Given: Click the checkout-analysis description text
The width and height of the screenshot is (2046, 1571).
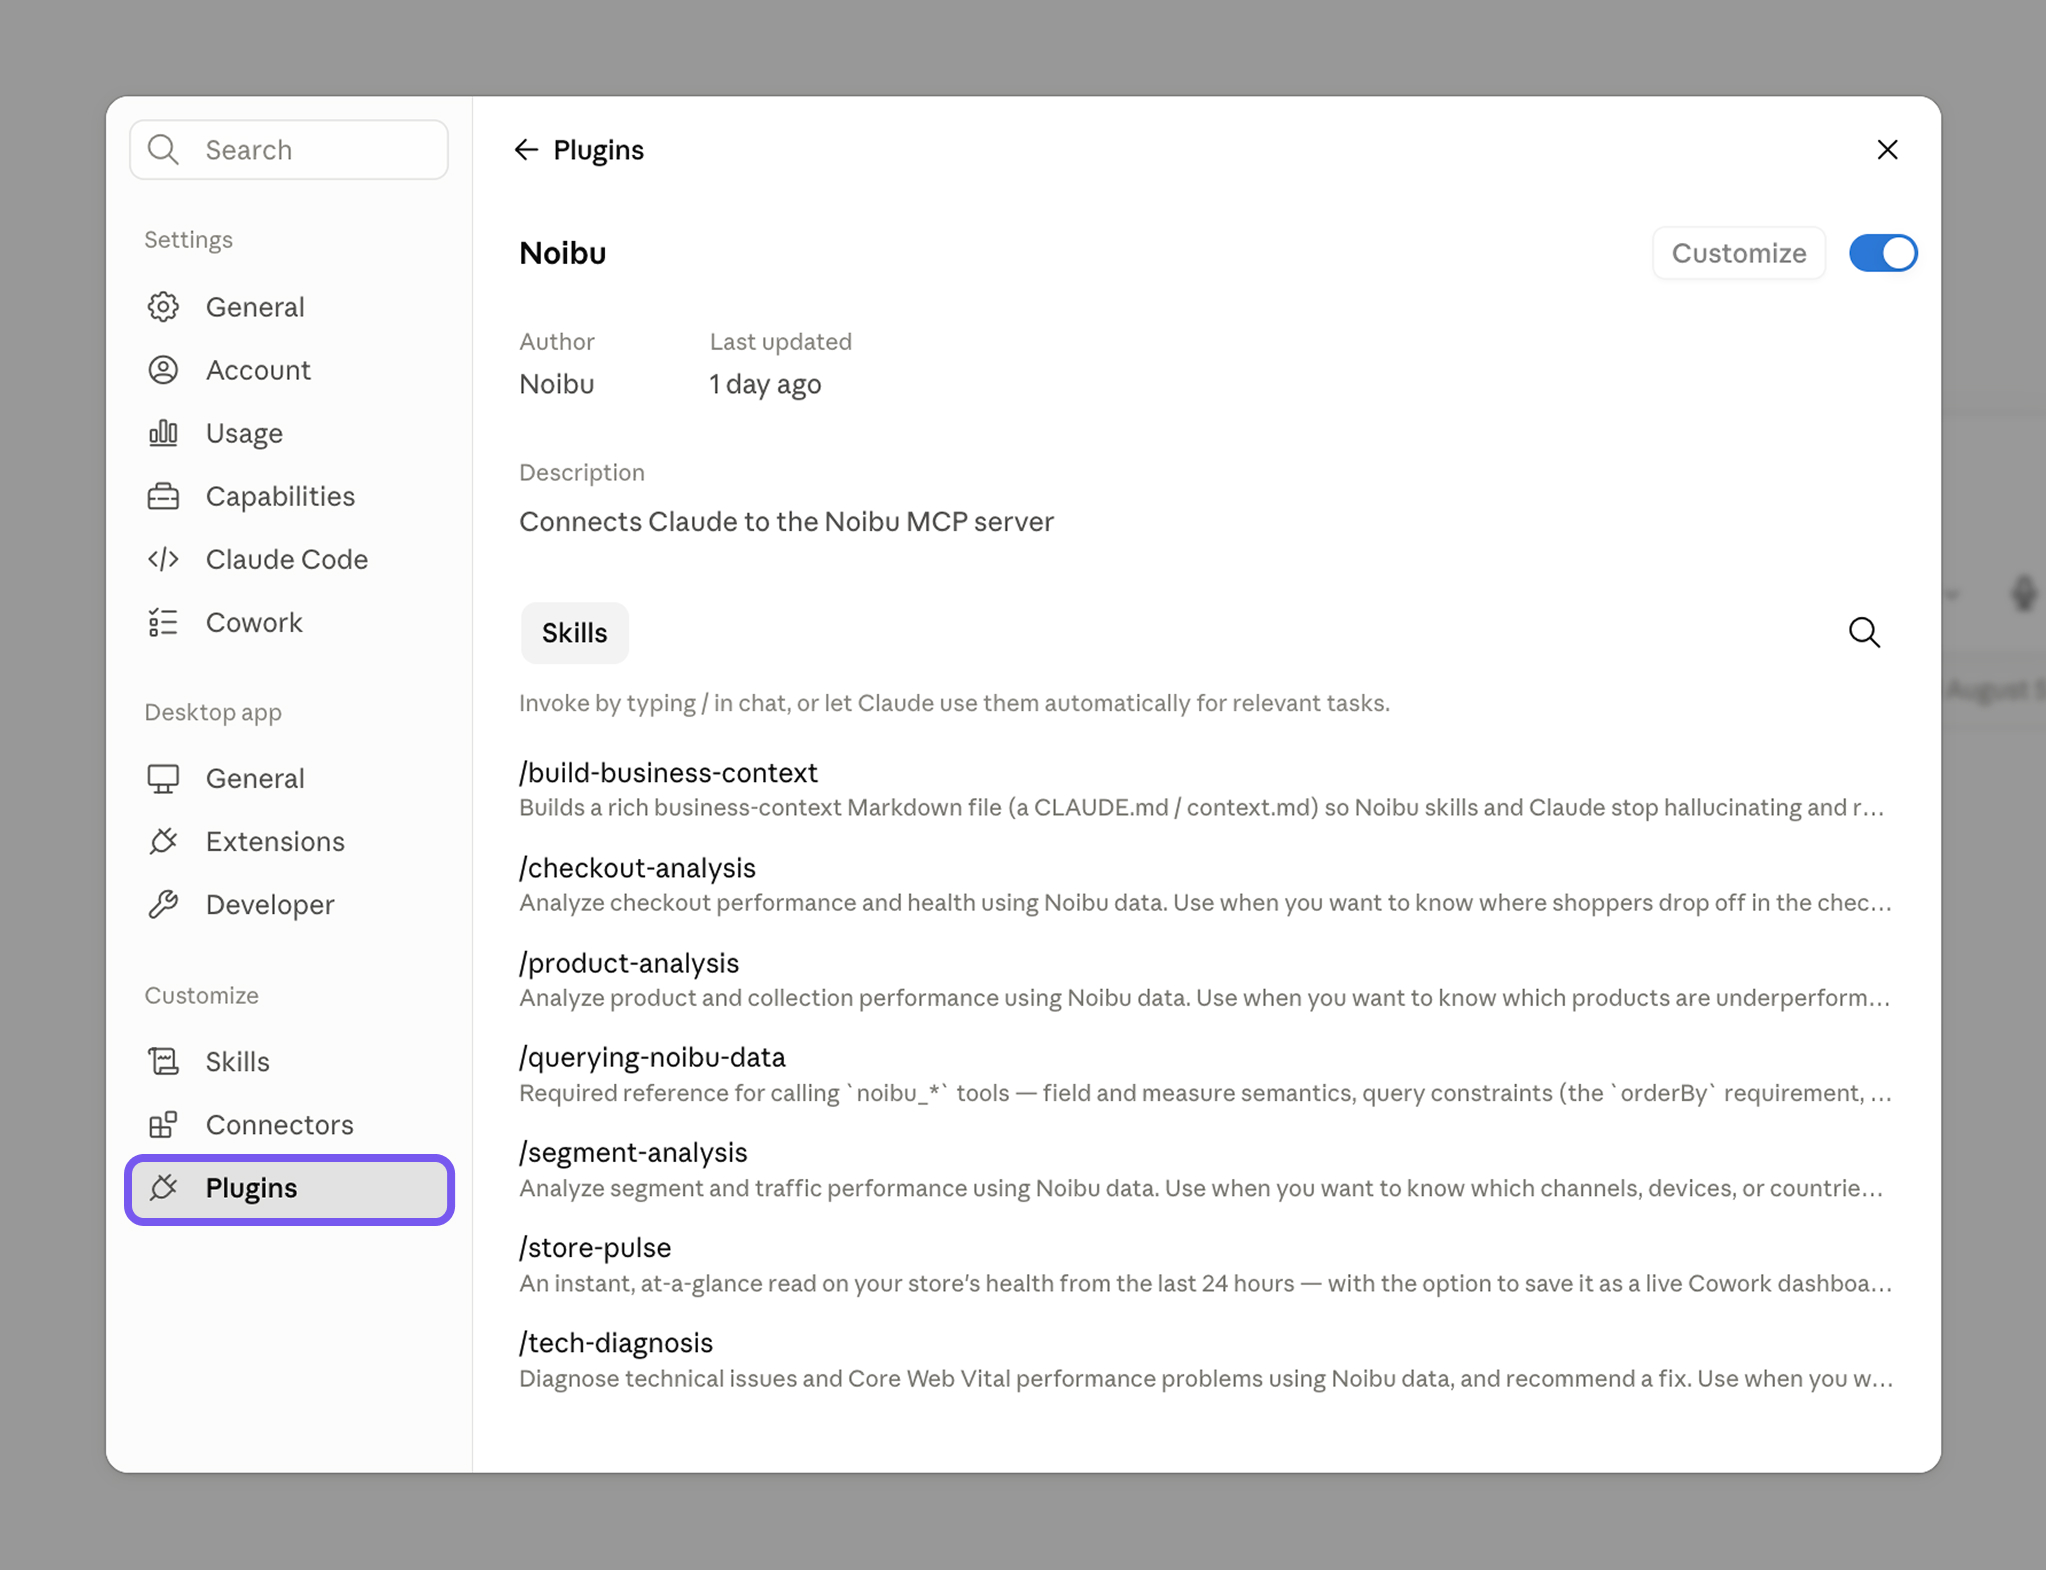Looking at the screenshot, I should tap(1205, 903).
